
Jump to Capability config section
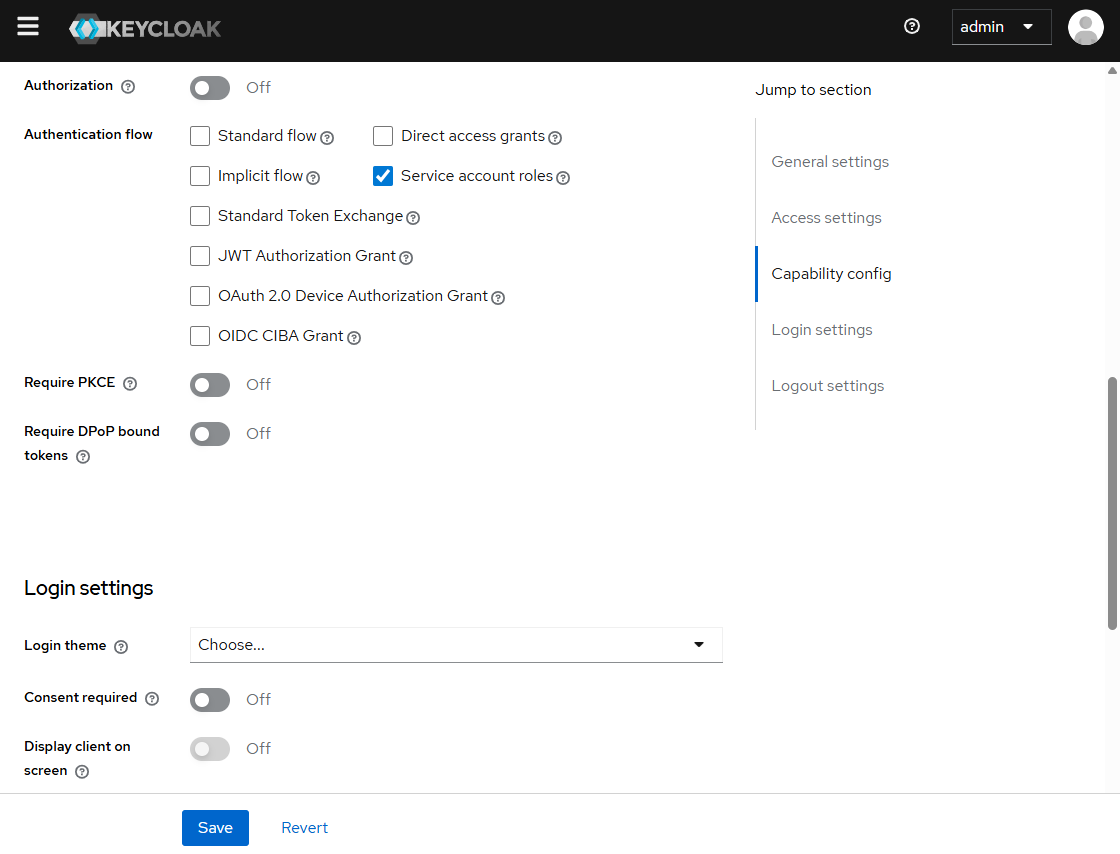click(831, 274)
